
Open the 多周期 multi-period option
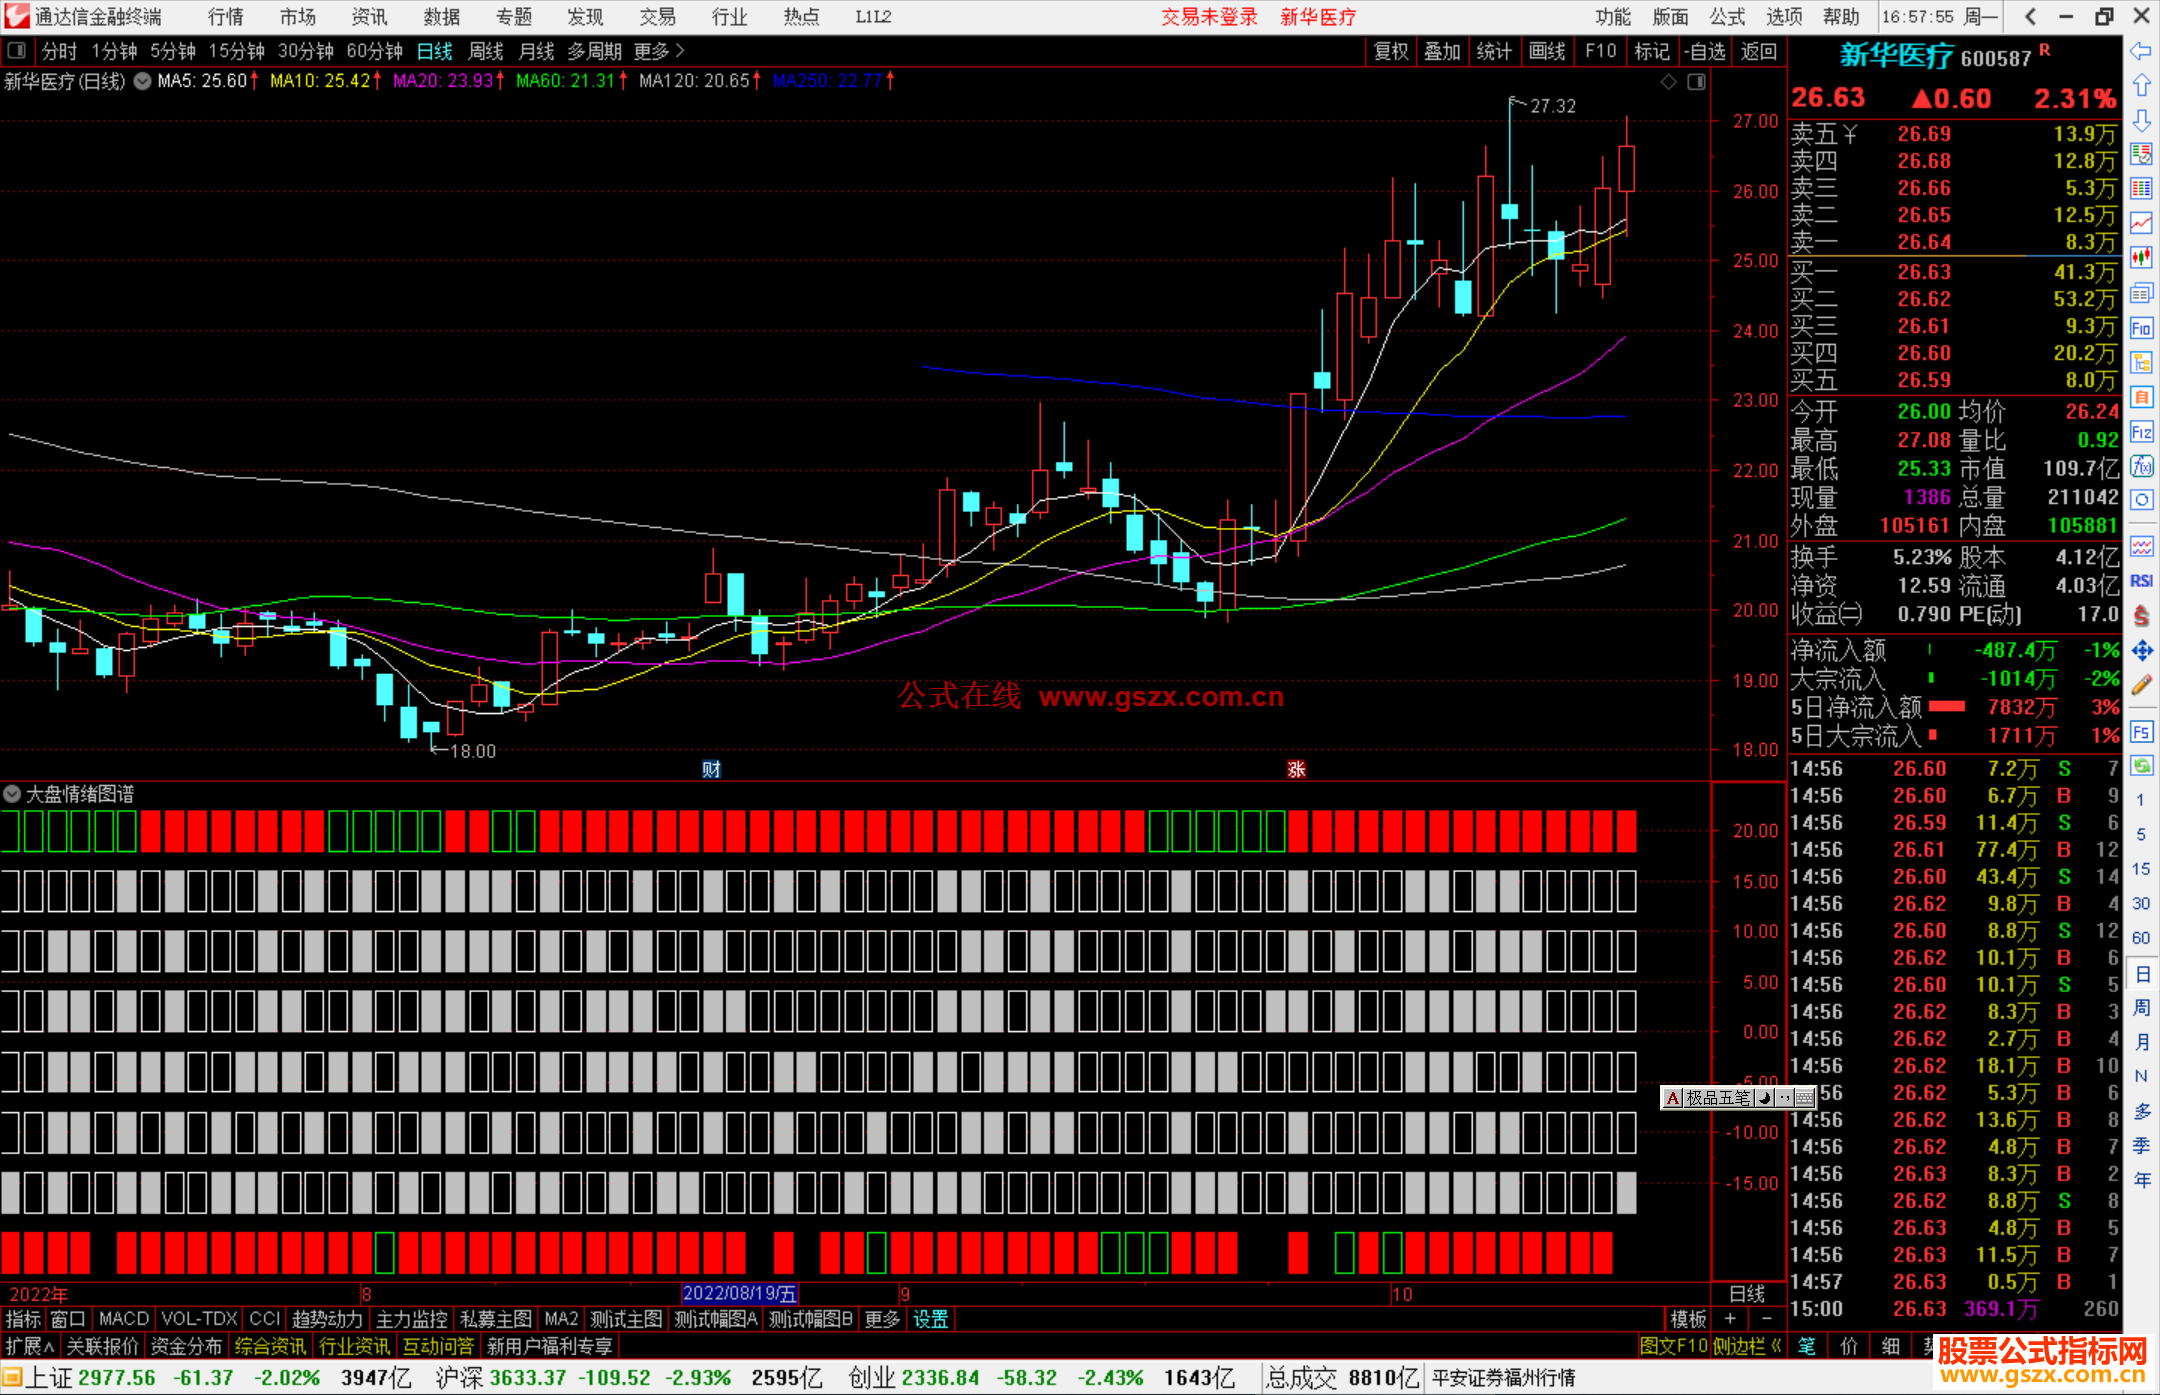coord(594,51)
